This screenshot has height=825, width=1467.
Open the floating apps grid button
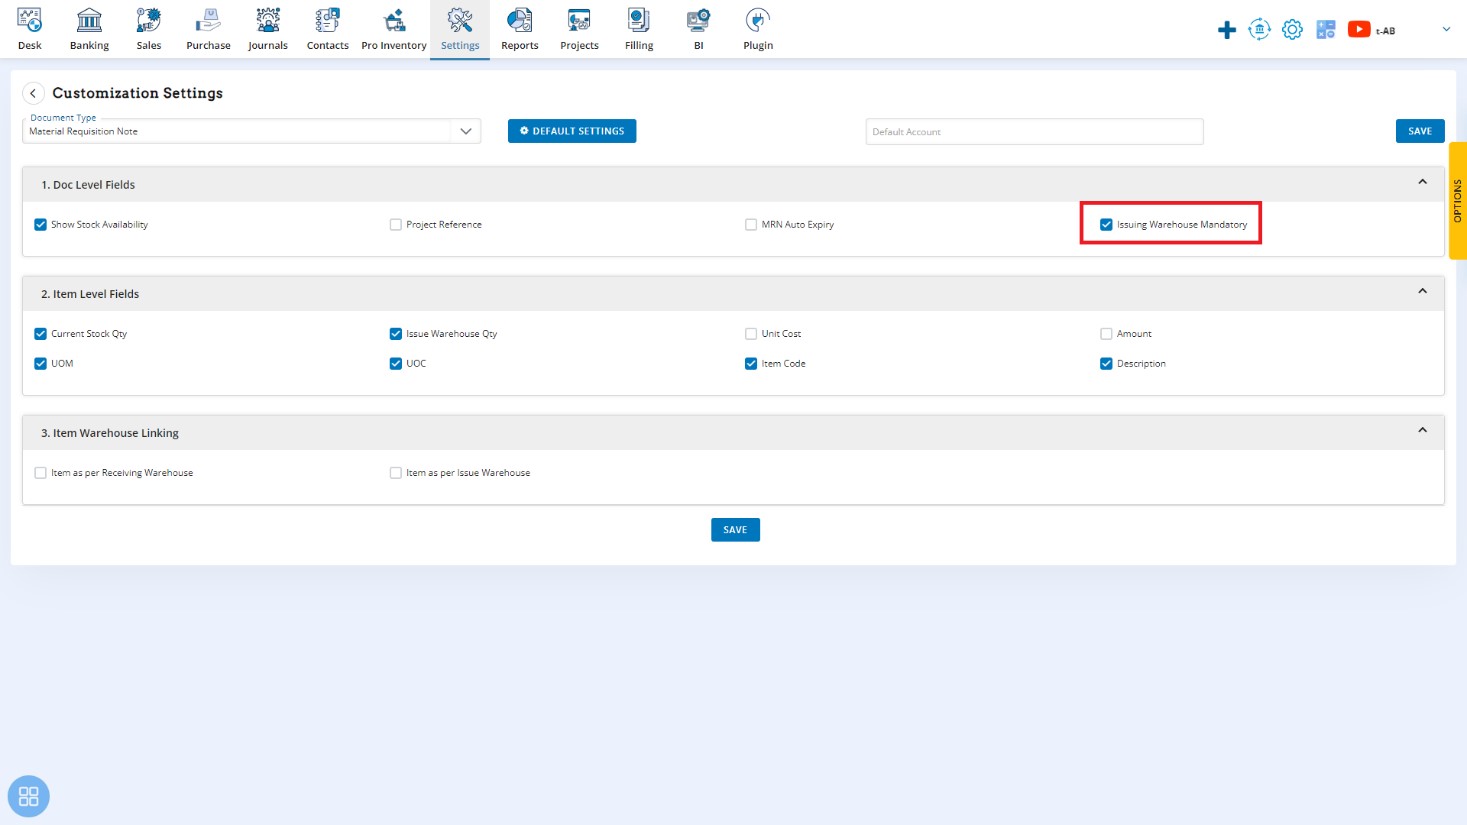click(x=29, y=796)
